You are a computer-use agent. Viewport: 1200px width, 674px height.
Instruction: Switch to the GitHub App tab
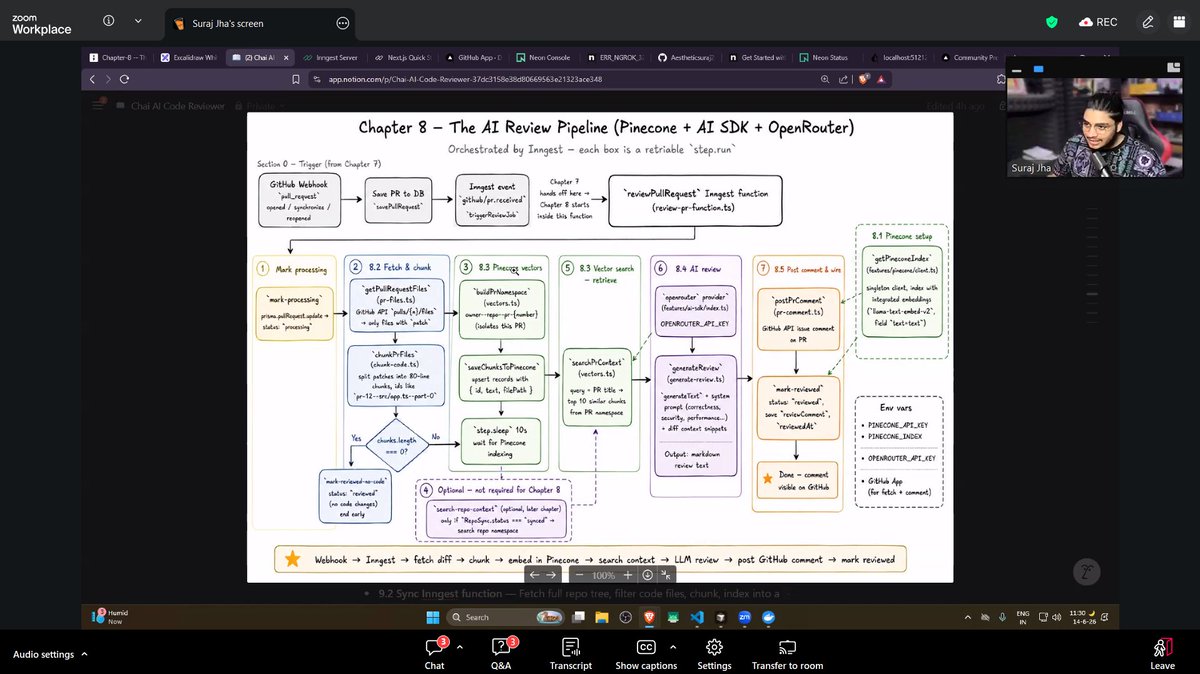(474, 58)
